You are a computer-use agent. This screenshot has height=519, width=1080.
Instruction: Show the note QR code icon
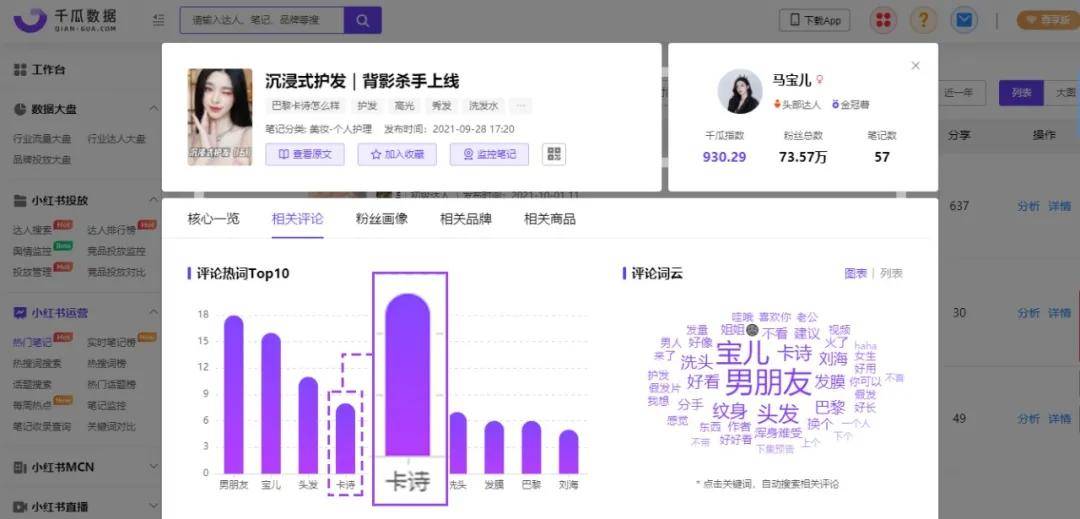click(554, 154)
